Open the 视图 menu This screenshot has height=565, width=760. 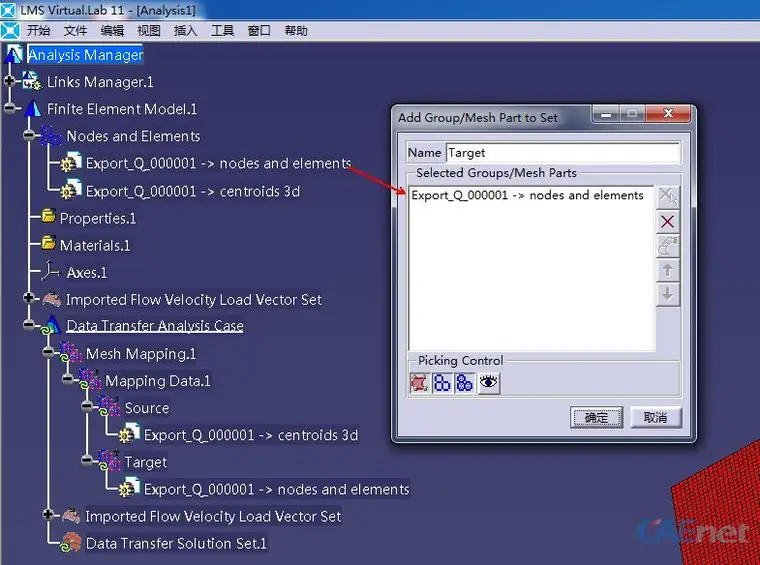click(149, 31)
